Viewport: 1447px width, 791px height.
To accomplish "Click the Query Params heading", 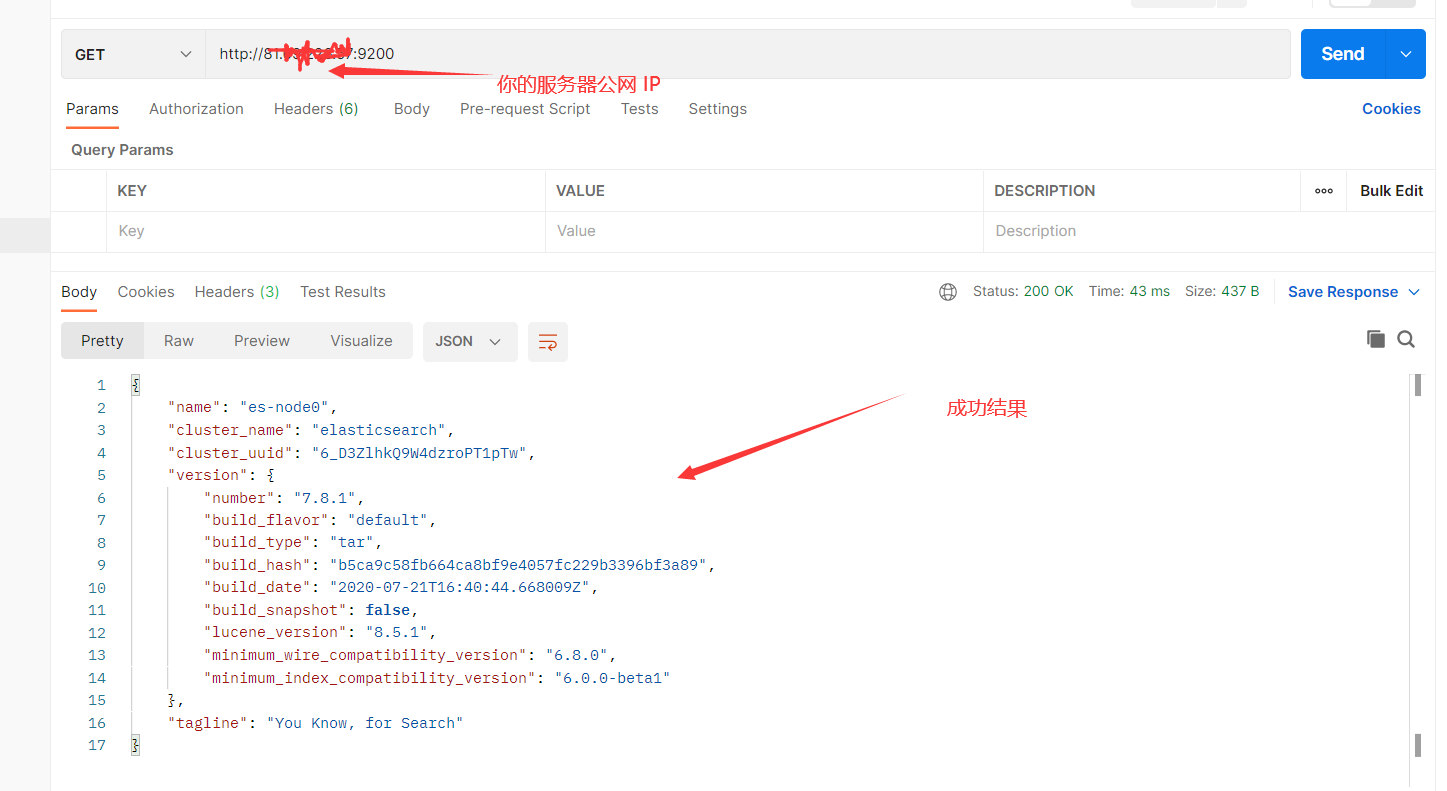I will pyautogui.click(x=122, y=150).
